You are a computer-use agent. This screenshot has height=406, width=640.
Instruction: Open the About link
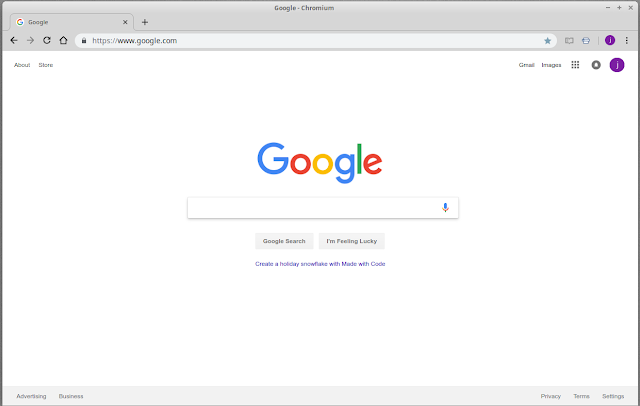click(x=22, y=65)
